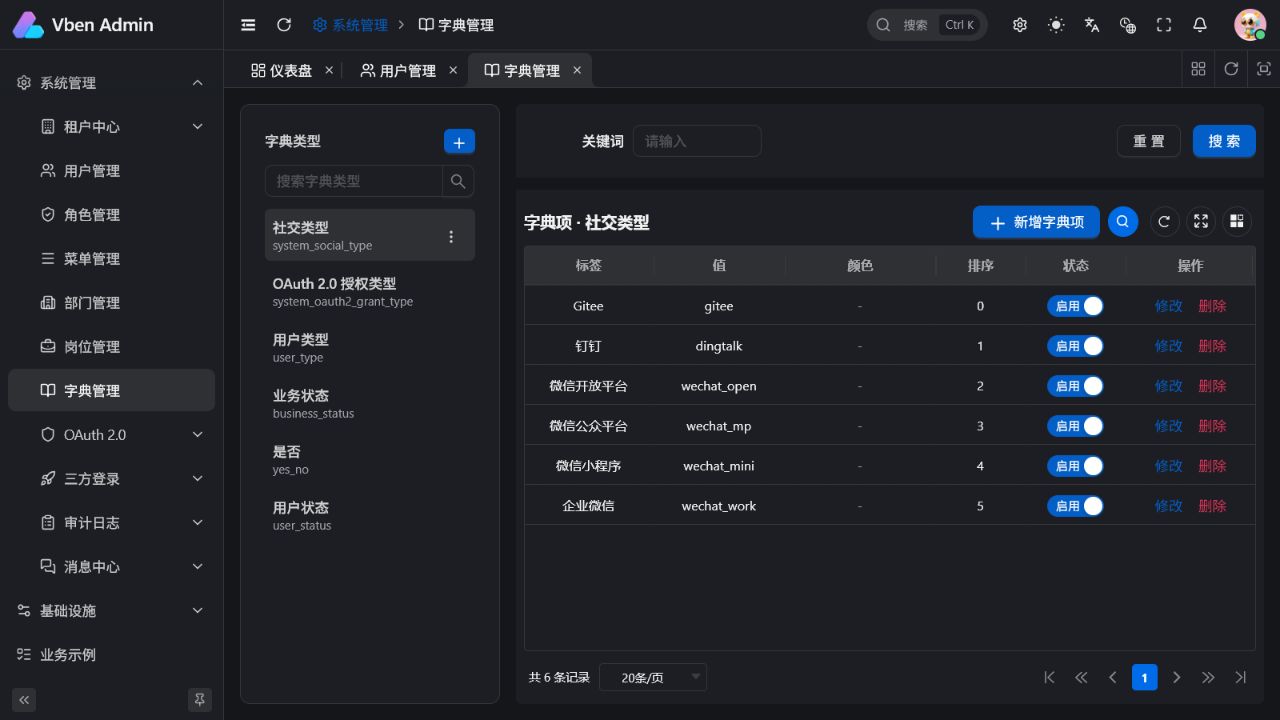The height and width of the screenshot is (720, 1280).
Task: Open more options for 社交类型
Action: pyautogui.click(x=451, y=236)
